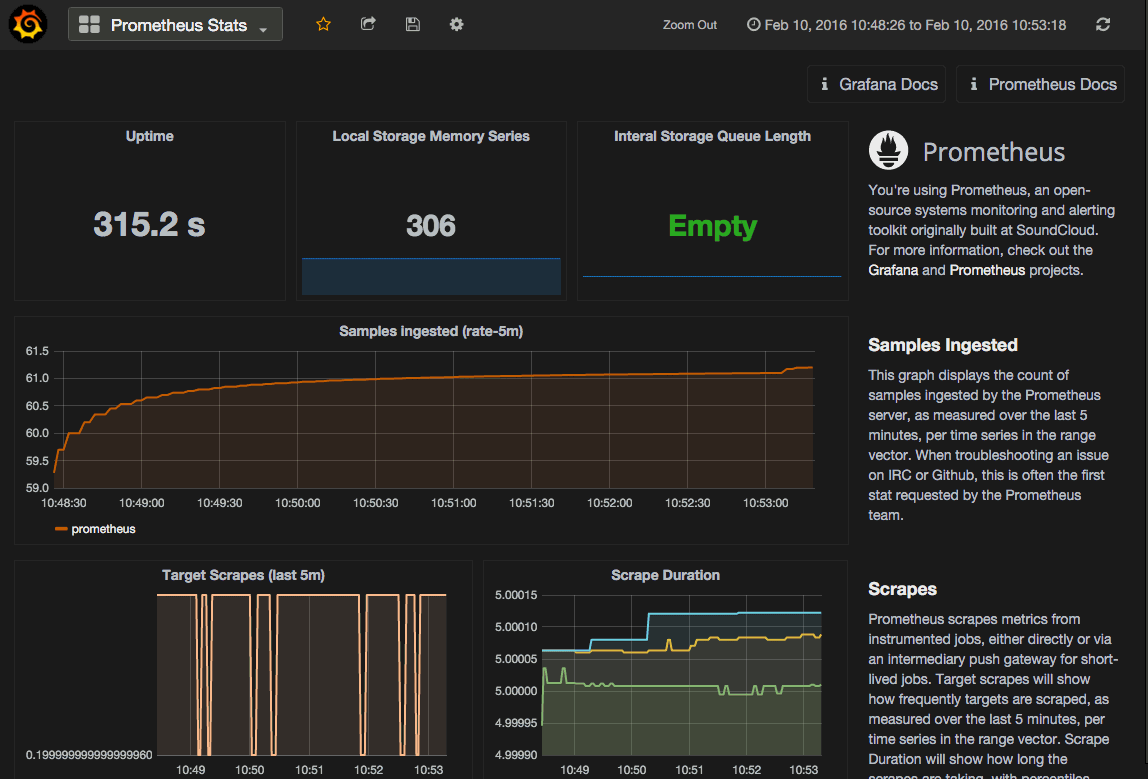Viewport: 1148px width, 779px height.
Task: Open dashboard settings gear
Action: 456,24
